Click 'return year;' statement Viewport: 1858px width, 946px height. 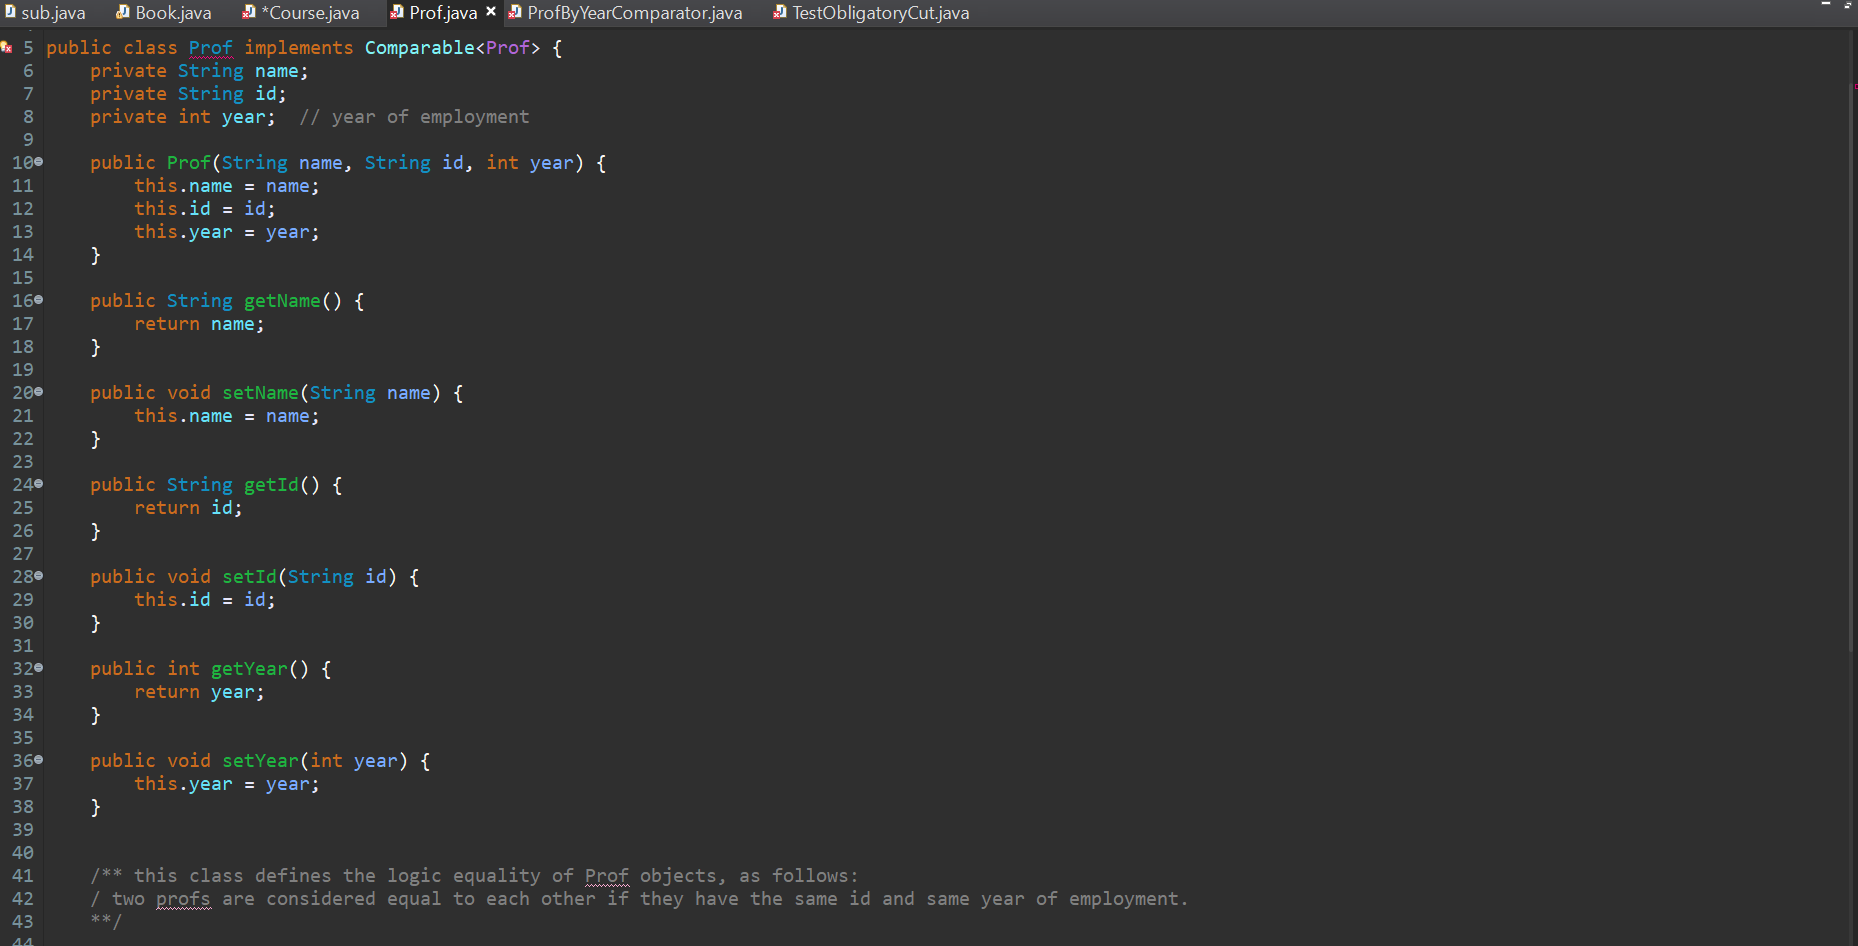pyautogui.click(x=199, y=692)
